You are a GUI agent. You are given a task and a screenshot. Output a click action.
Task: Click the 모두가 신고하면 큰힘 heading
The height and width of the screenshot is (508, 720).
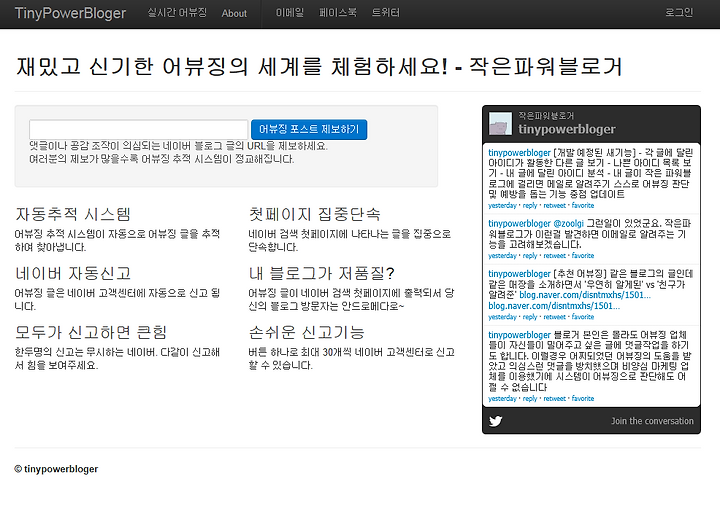tap(91, 332)
